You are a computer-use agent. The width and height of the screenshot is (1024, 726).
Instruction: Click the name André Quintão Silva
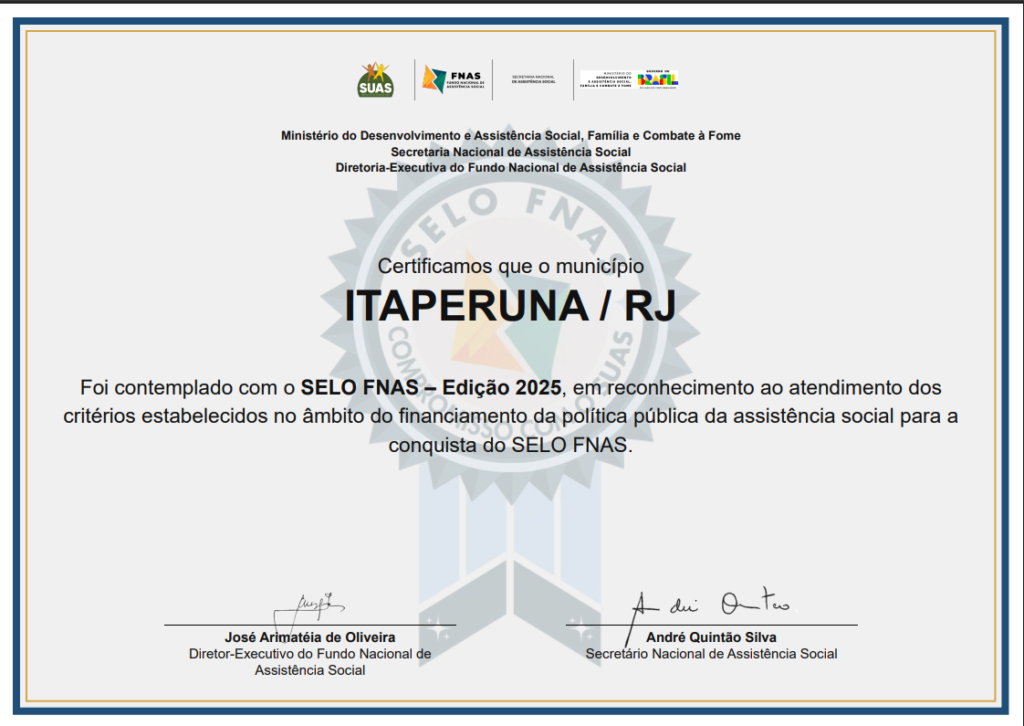click(711, 637)
